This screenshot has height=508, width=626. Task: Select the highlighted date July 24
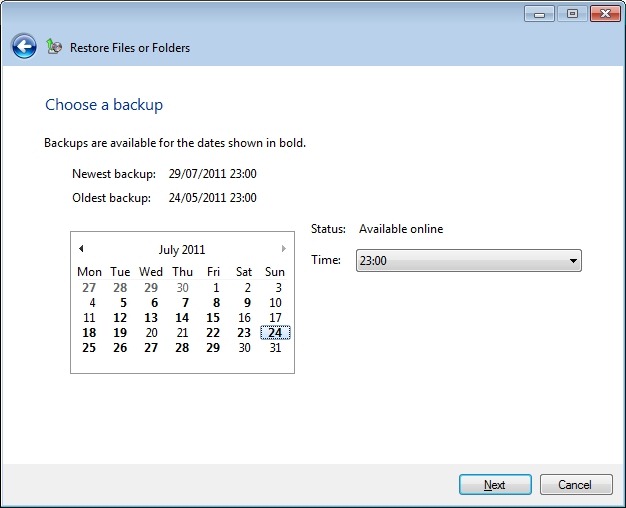275,333
